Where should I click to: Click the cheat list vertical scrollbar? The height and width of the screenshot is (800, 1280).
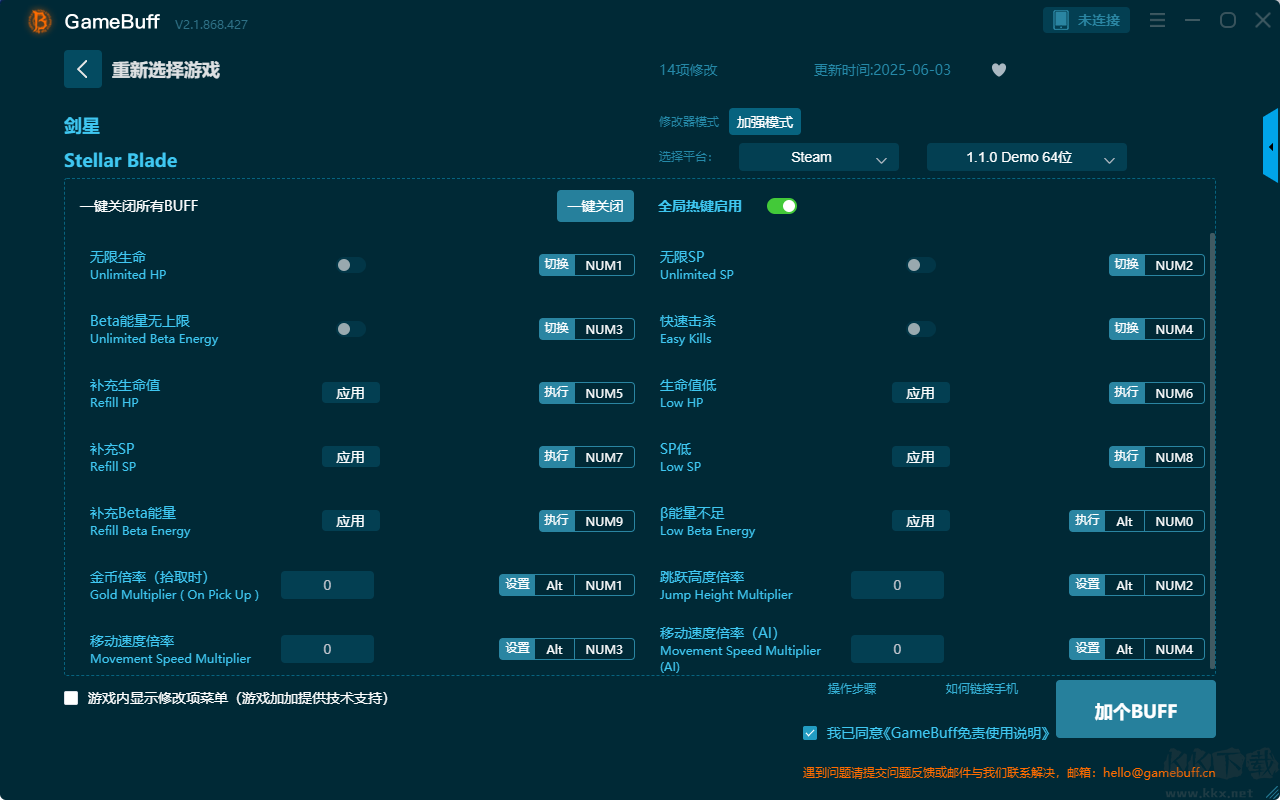pyautogui.click(x=1213, y=450)
